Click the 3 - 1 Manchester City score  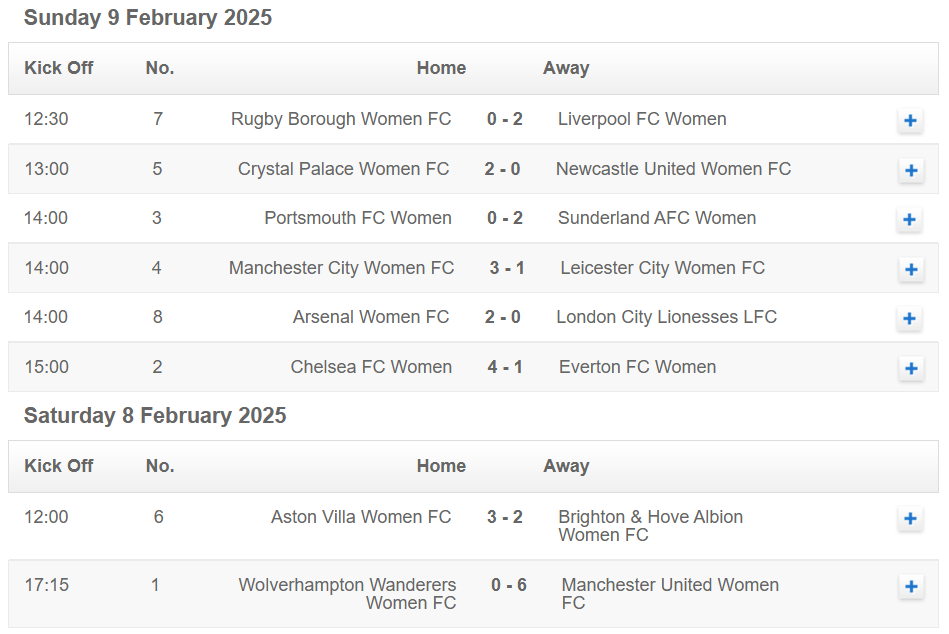pyautogui.click(x=507, y=268)
